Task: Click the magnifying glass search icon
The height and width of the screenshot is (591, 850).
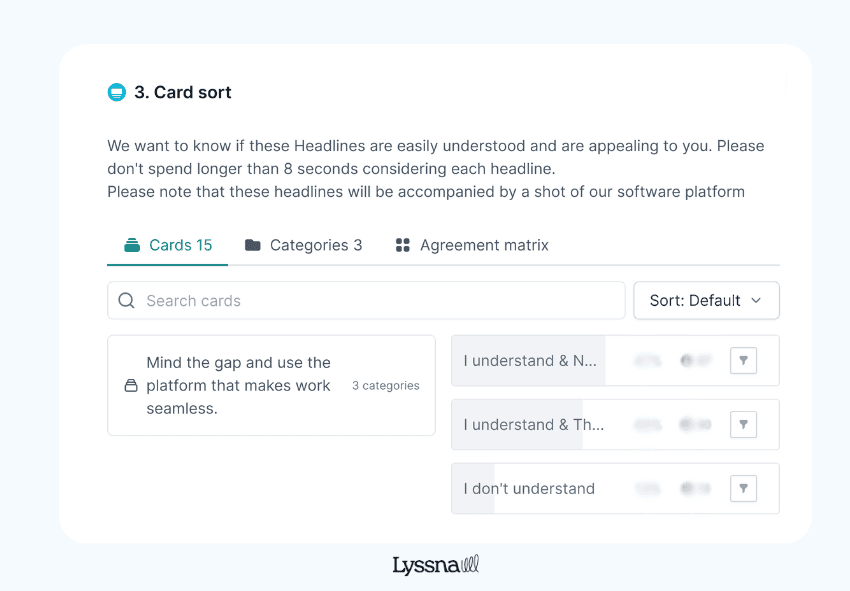Action: point(126,300)
